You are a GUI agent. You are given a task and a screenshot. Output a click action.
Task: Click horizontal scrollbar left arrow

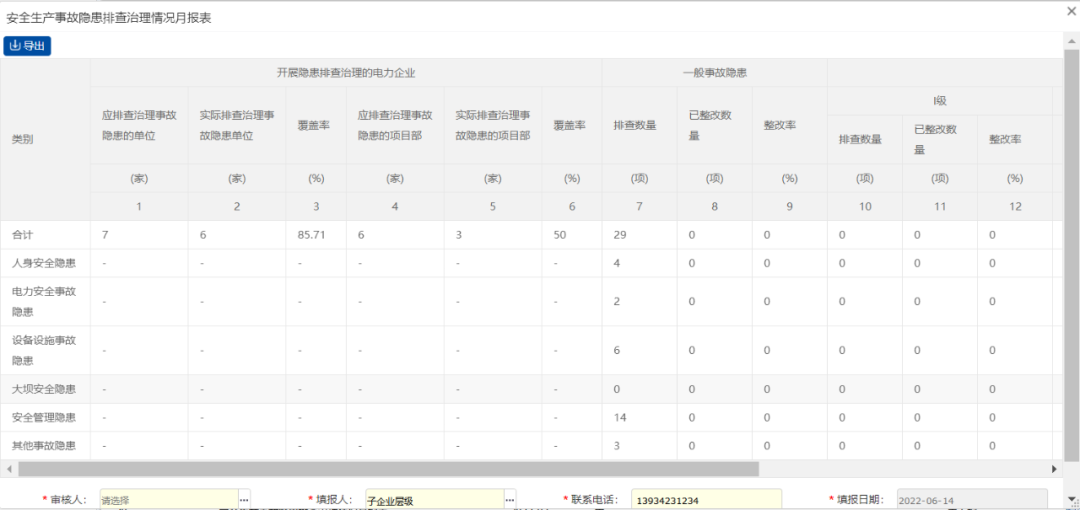(x=8, y=469)
